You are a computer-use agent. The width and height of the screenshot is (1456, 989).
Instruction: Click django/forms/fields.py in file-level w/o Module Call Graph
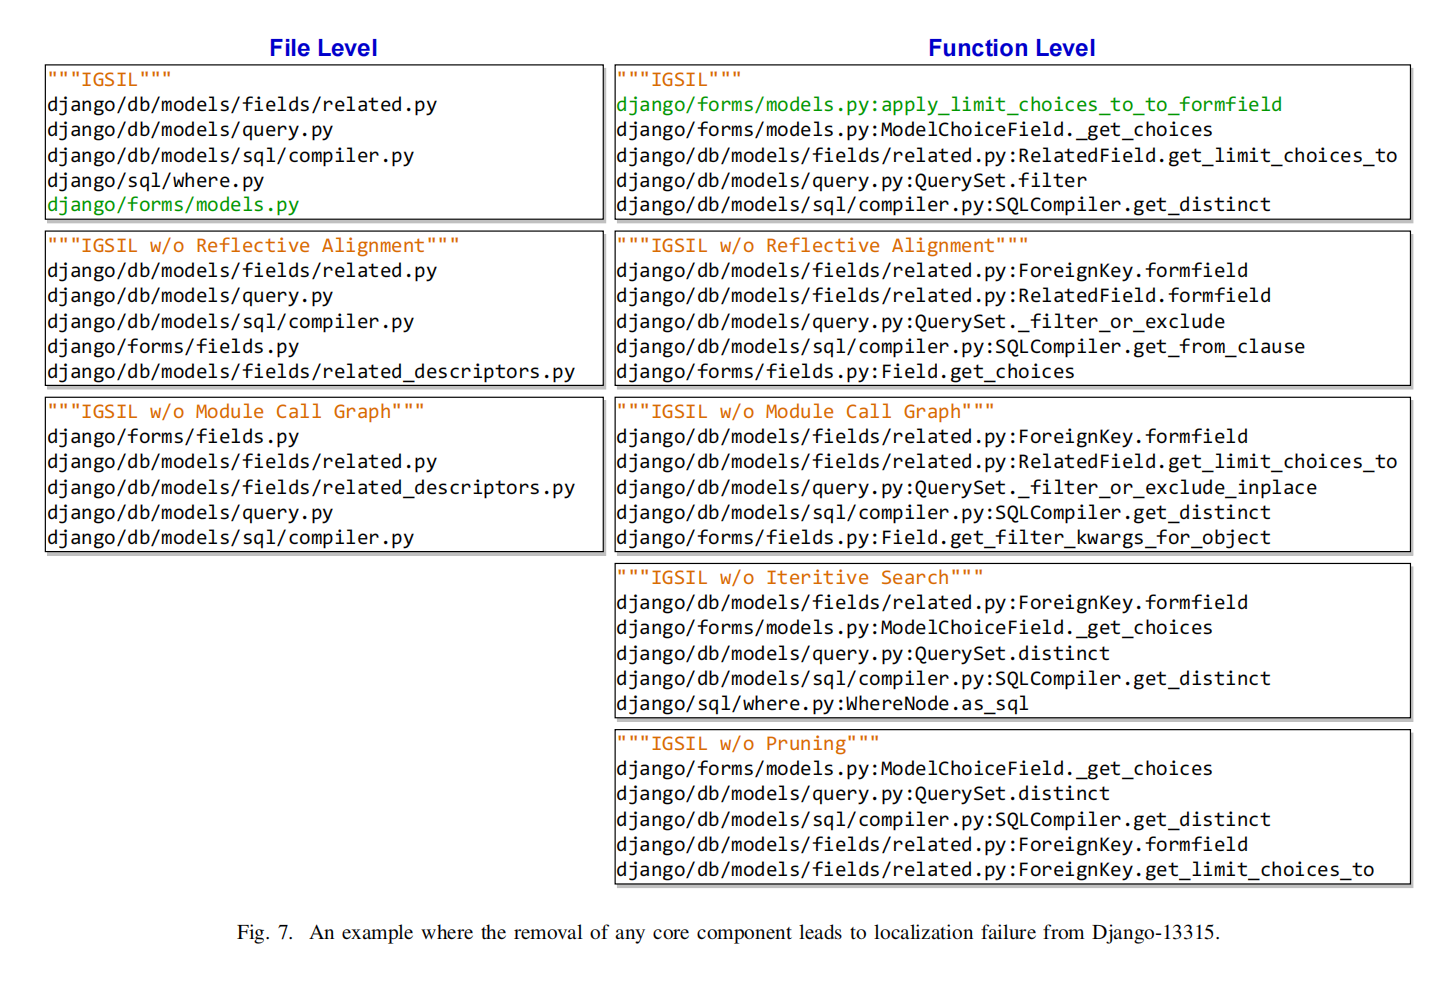tap(173, 437)
